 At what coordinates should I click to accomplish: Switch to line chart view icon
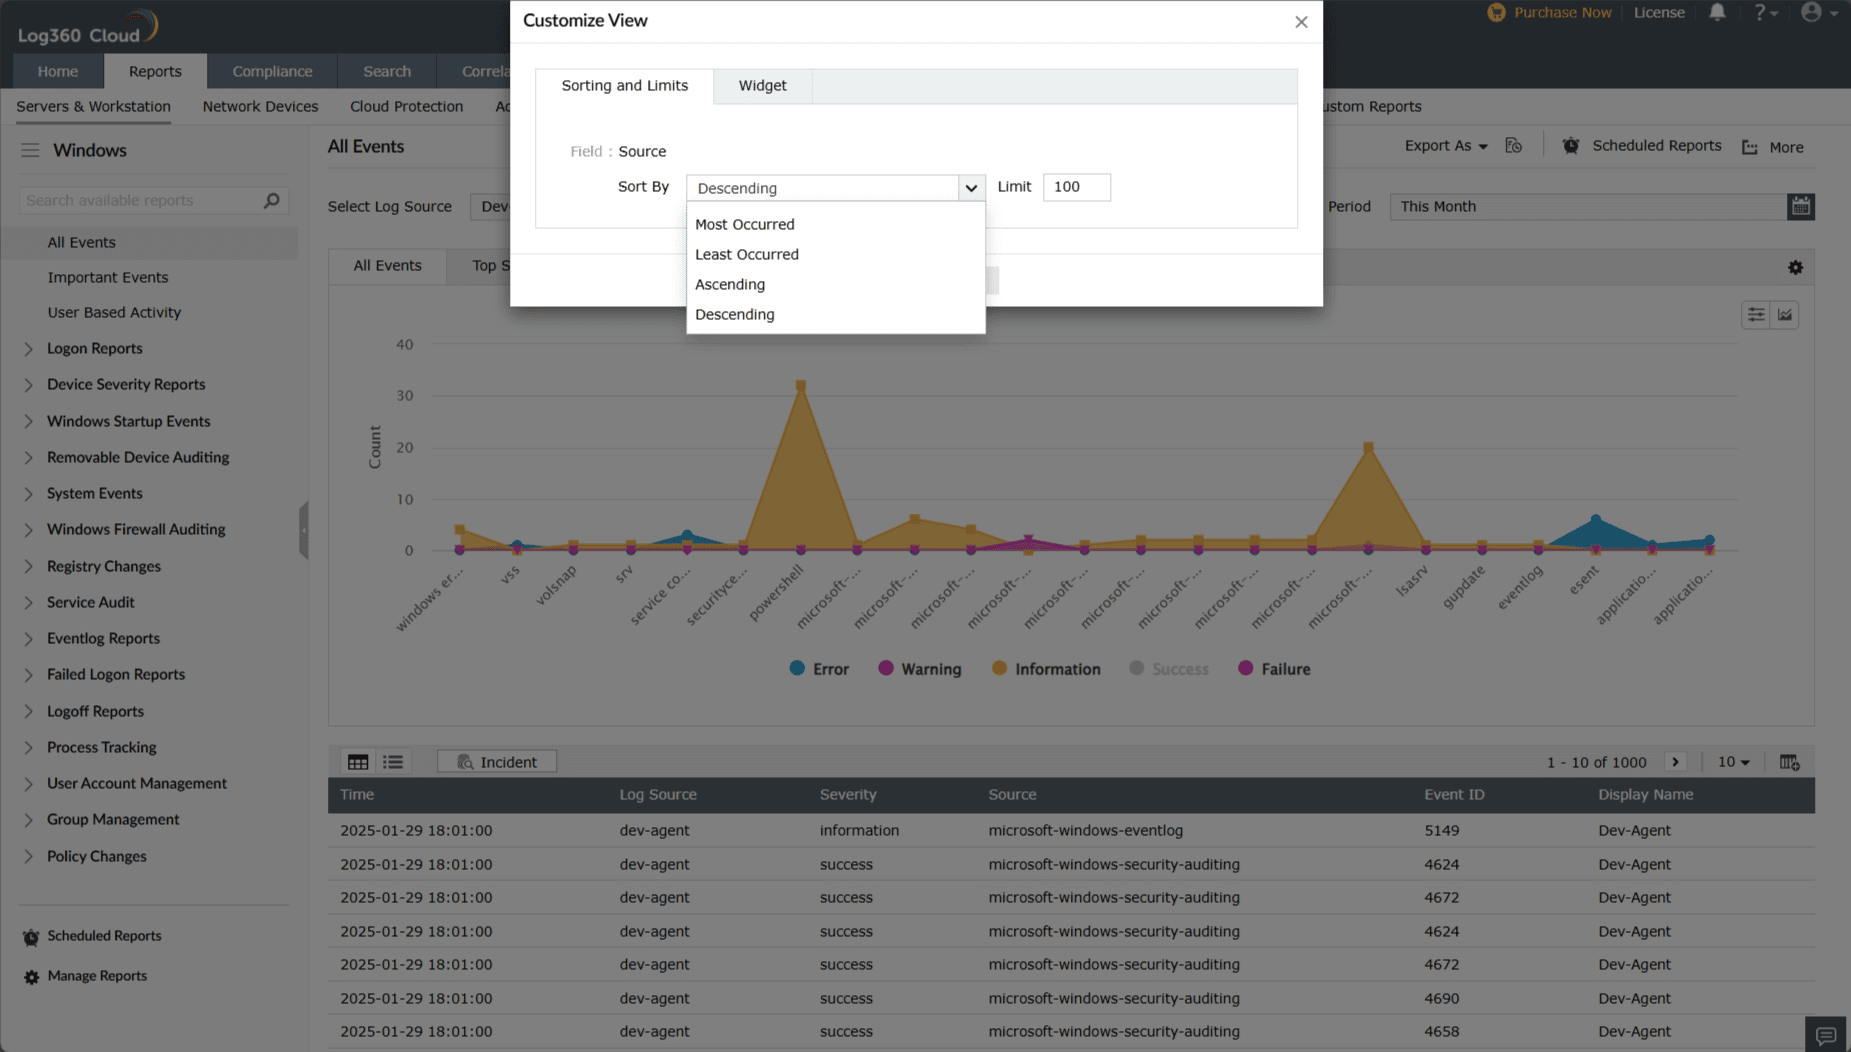[x=1786, y=314]
